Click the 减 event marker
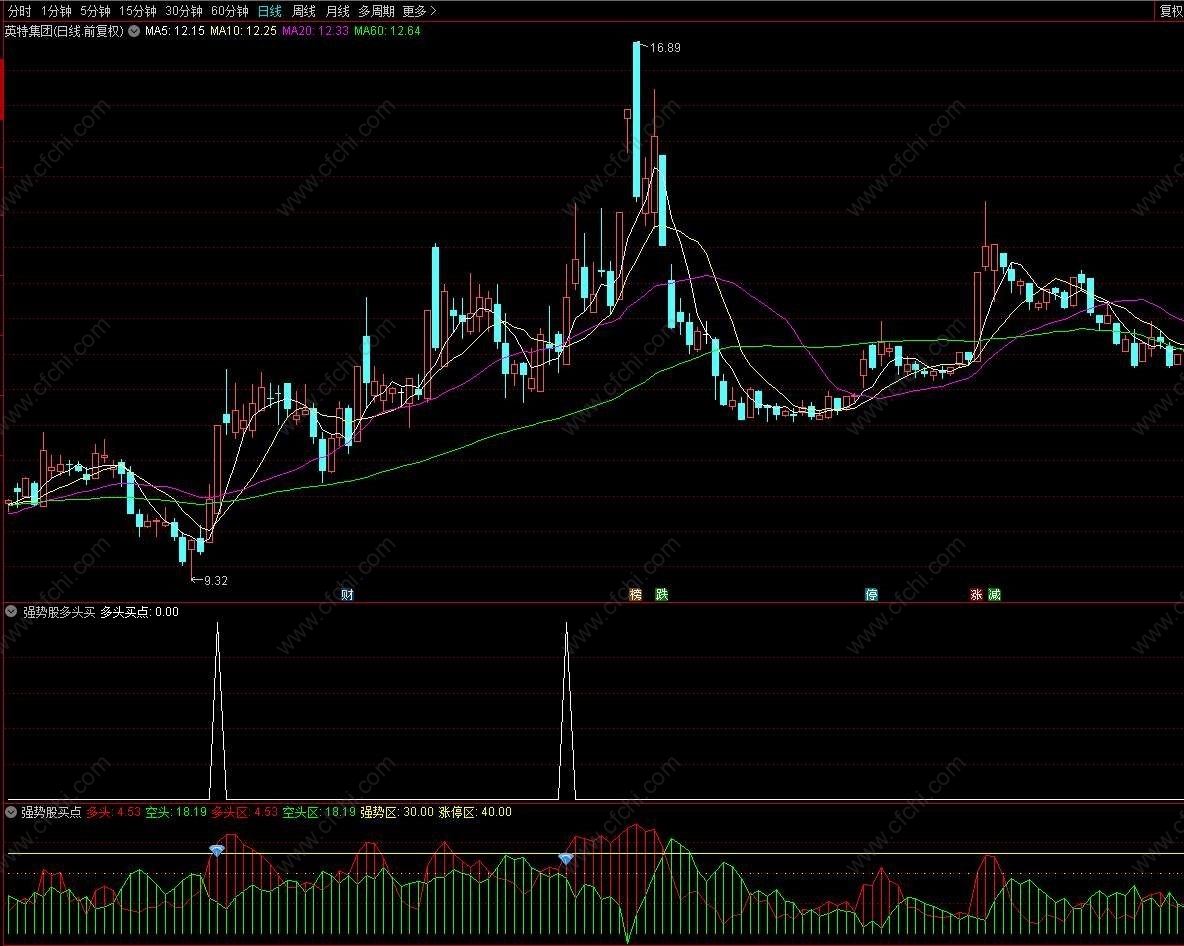The height and width of the screenshot is (946, 1184). 994,594
